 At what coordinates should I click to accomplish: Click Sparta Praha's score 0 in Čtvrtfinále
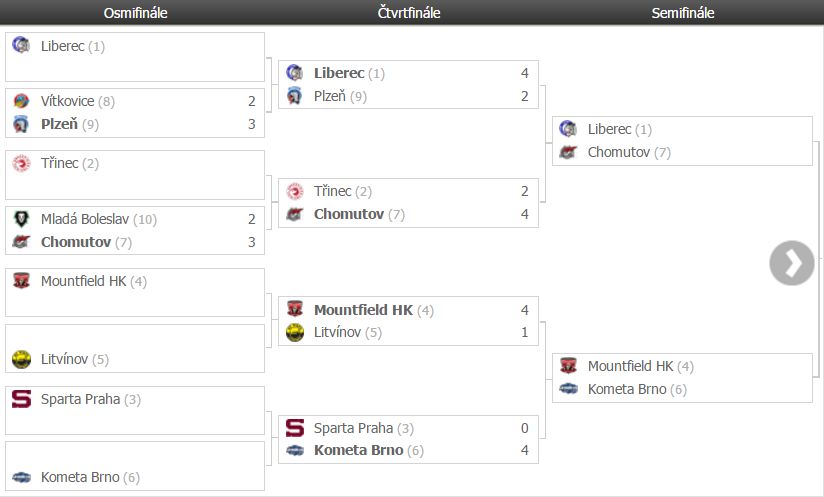click(x=525, y=428)
